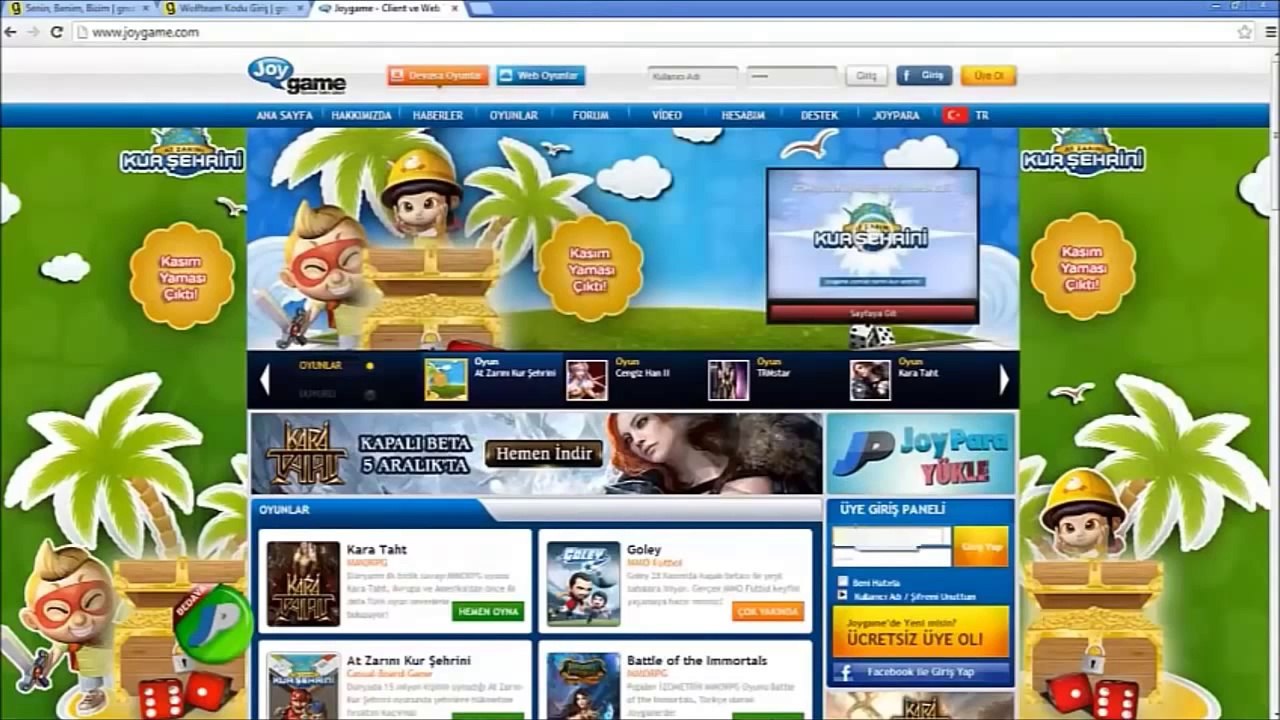
Task: Open the At Zarını Kur Şehrini title link
Action: point(409,661)
